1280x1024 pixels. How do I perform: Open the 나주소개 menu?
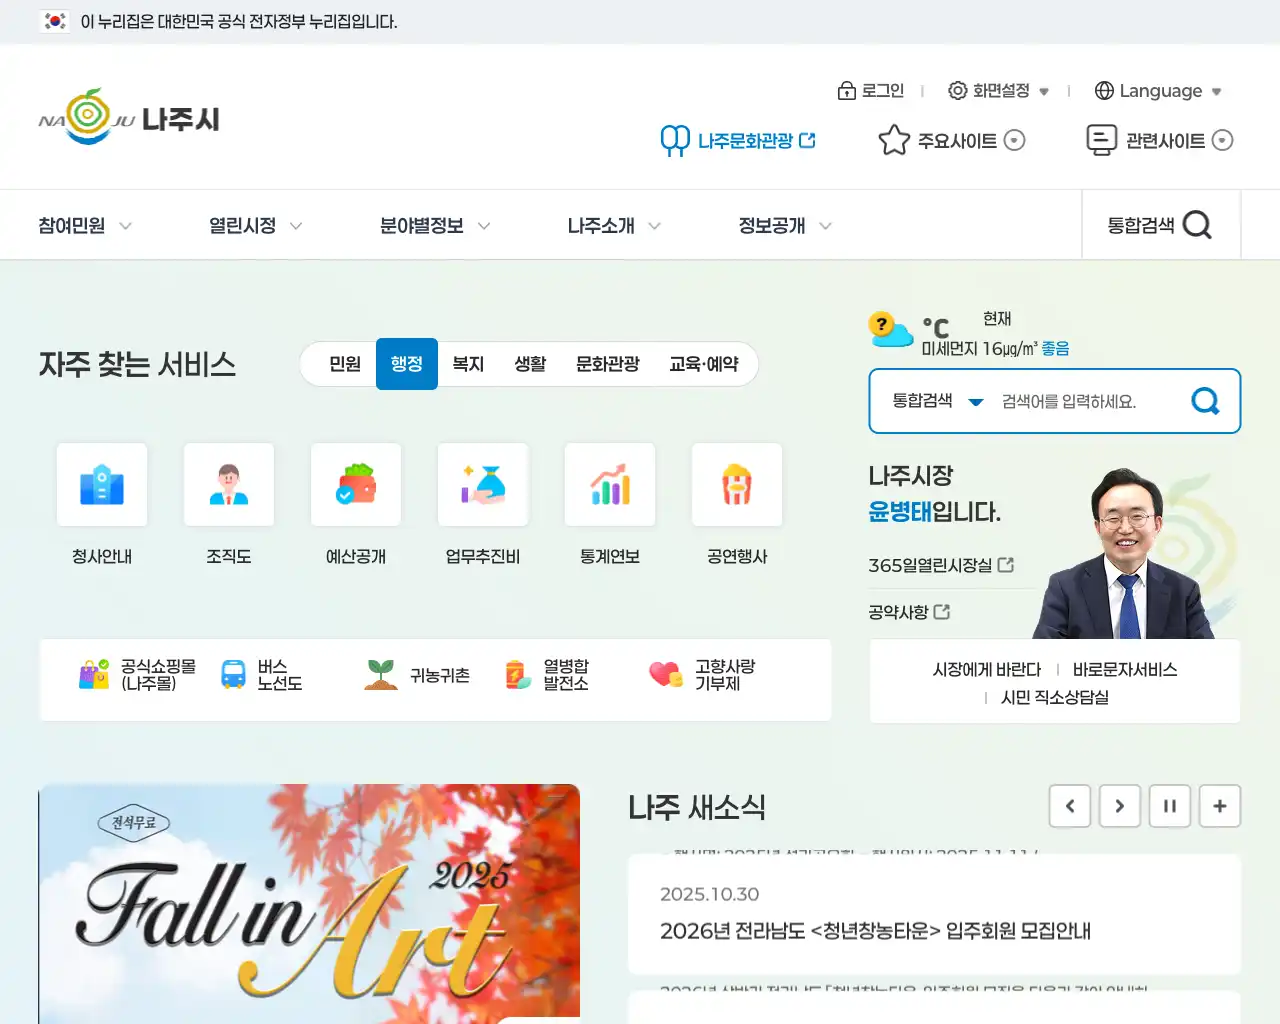pos(602,225)
